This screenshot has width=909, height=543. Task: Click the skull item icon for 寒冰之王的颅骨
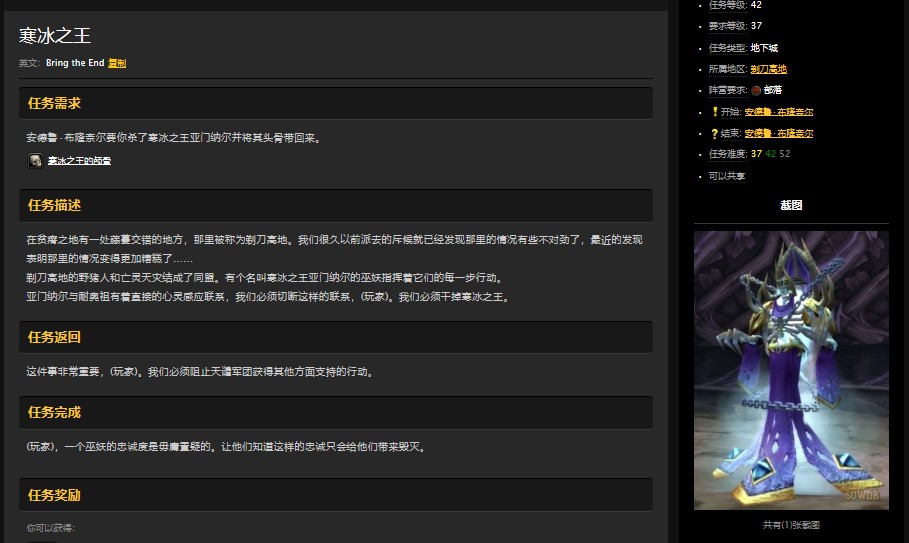(x=35, y=160)
